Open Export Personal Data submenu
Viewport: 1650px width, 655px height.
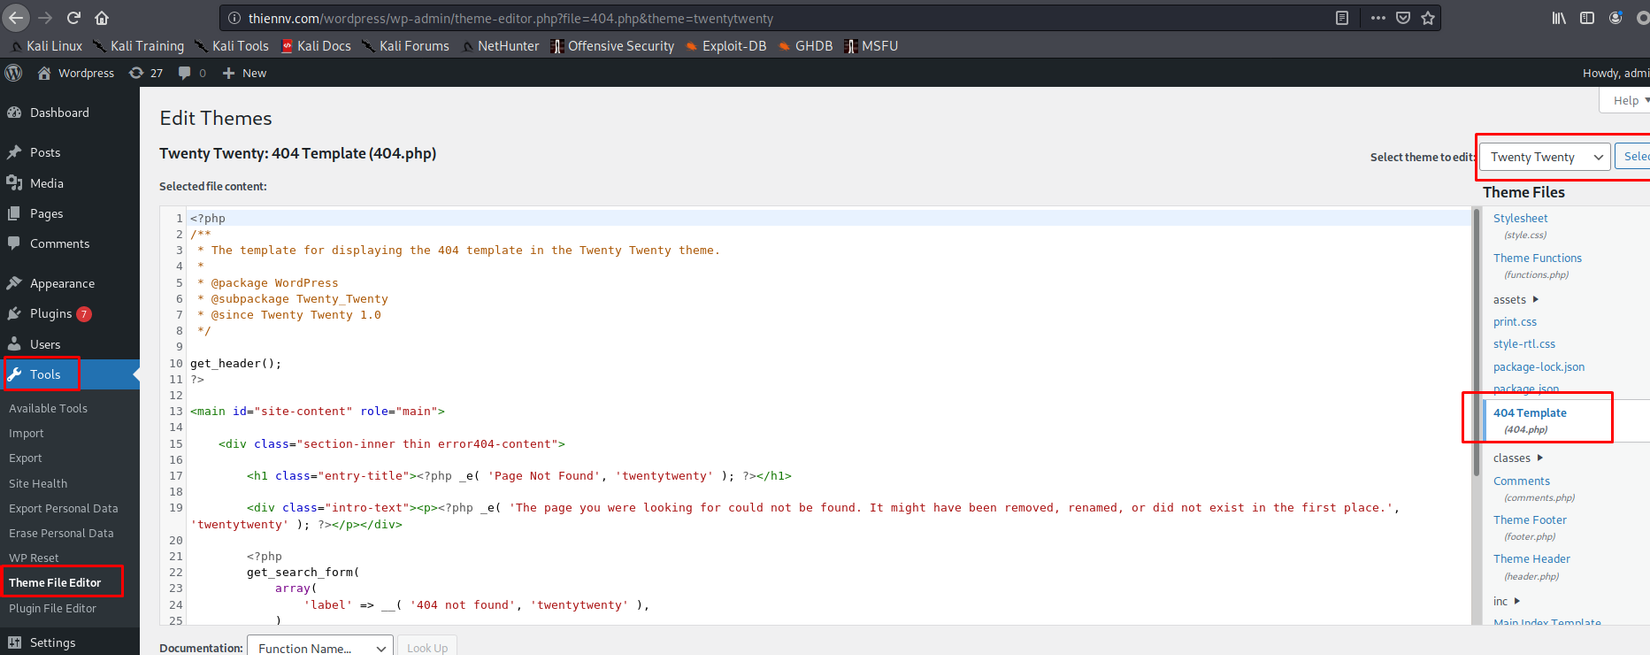point(63,508)
